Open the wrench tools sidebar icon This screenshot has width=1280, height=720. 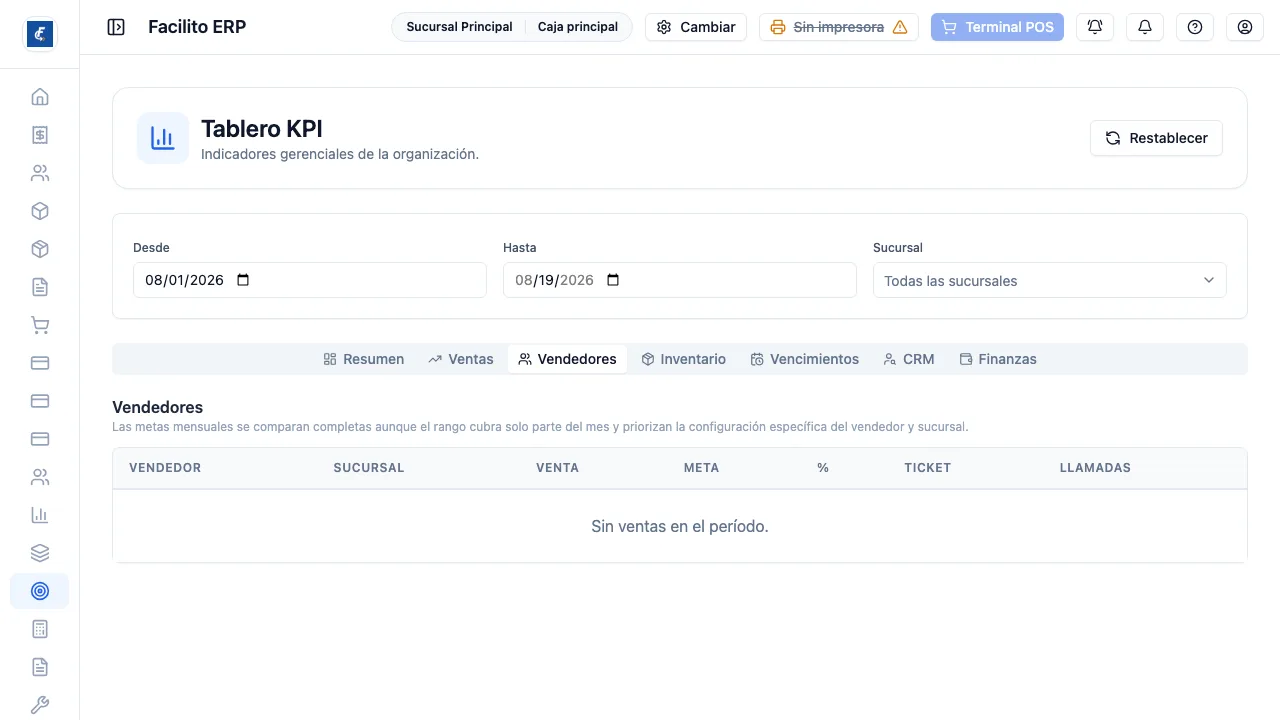coord(40,705)
